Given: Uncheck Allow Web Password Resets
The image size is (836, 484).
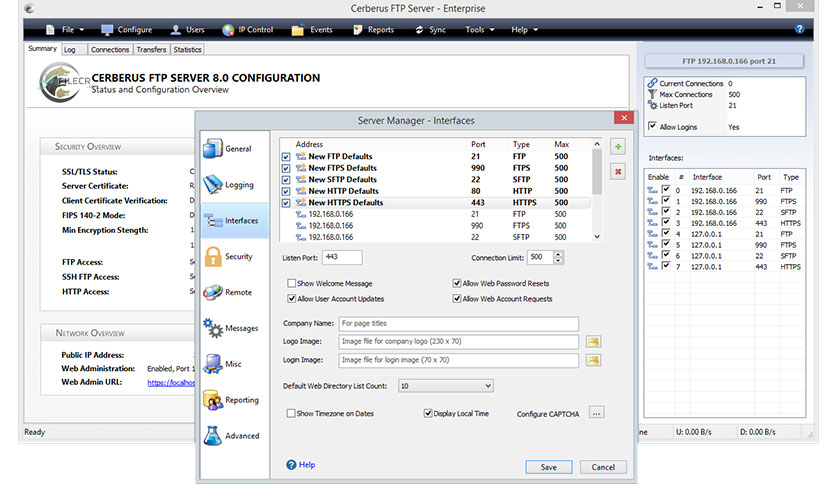Looking at the screenshot, I should pos(457,283).
